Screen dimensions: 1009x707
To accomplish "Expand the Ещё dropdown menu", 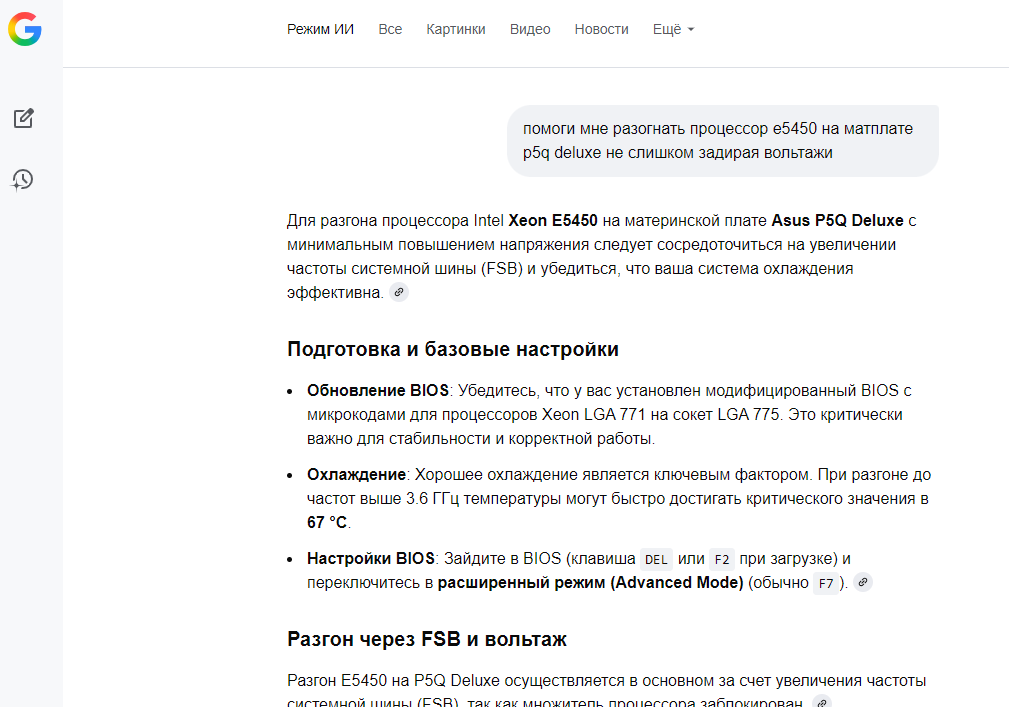I will tap(674, 30).
